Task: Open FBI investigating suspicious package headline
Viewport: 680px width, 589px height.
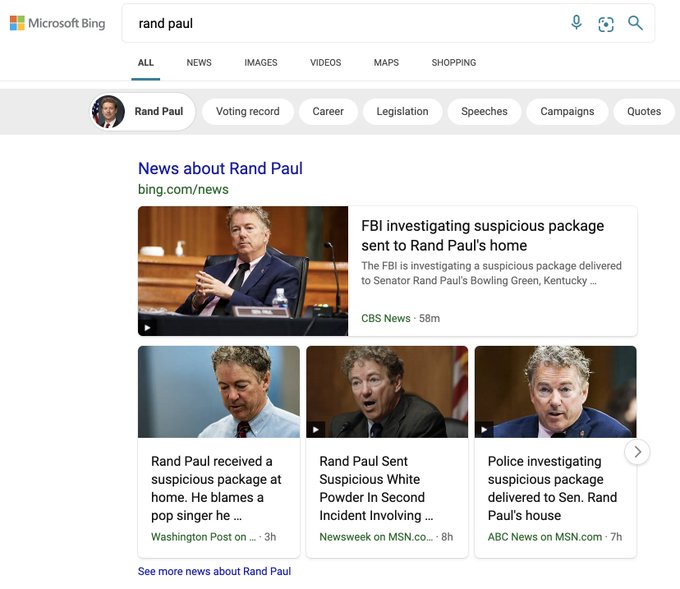Action: pyautogui.click(x=482, y=236)
